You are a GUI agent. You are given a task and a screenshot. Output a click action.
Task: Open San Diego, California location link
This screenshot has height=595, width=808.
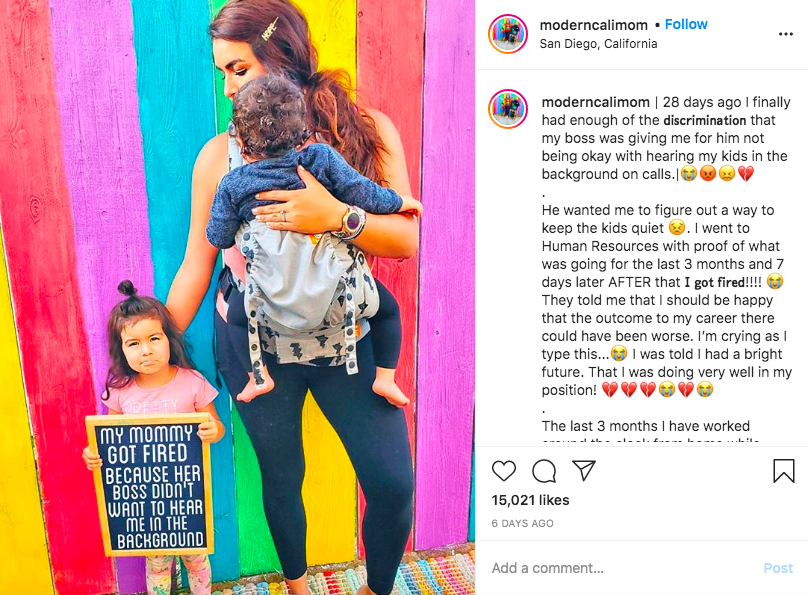[598, 44]
